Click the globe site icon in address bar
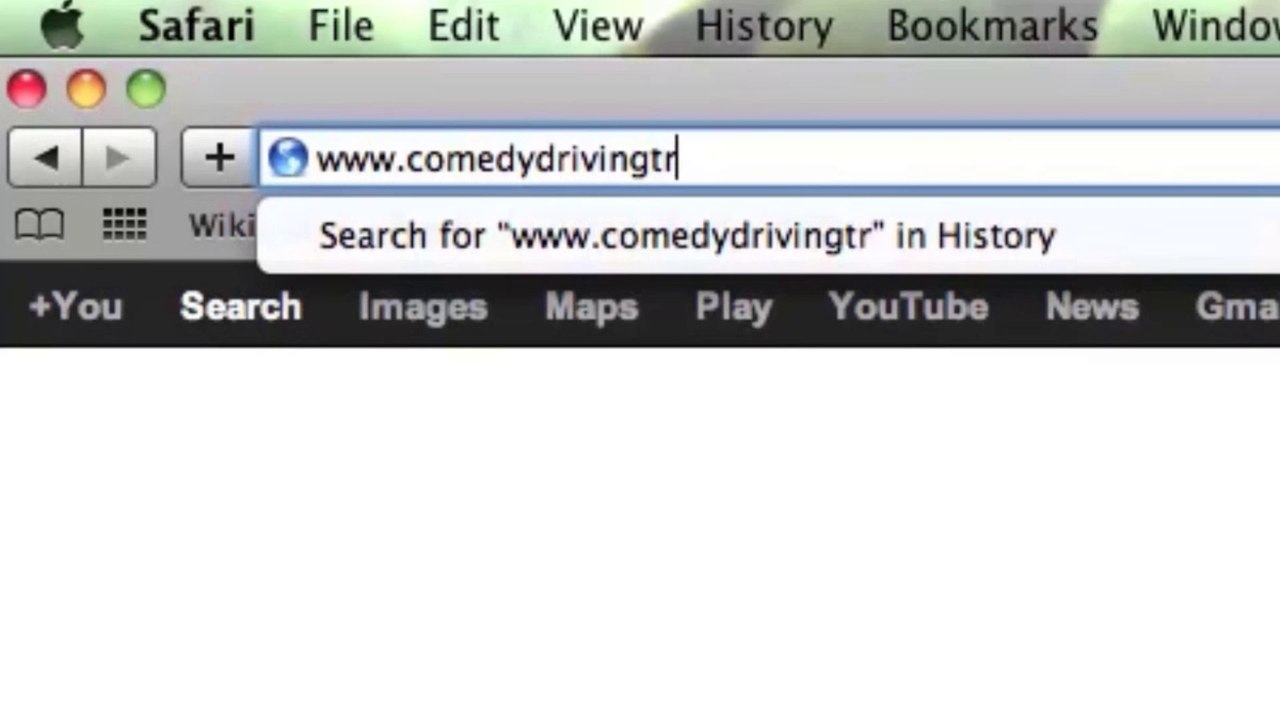This screenshot has height=720, width=1280. [x=288, y=158]
